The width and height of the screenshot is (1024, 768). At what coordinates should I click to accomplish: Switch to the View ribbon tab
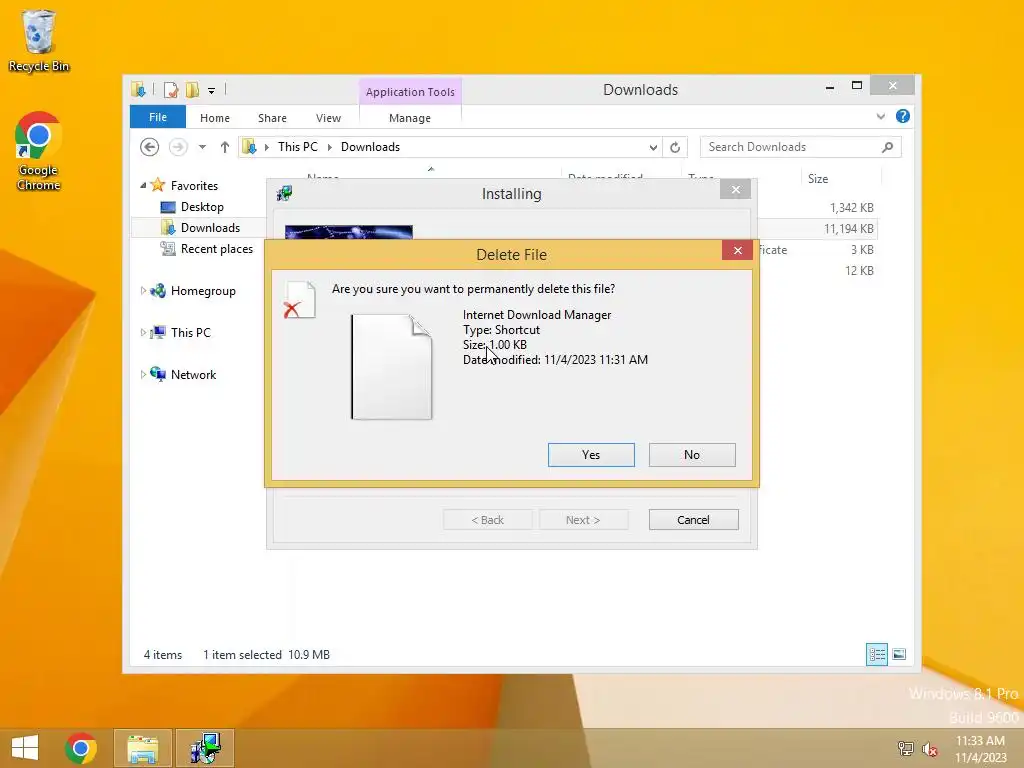click(x=328, y=118)
